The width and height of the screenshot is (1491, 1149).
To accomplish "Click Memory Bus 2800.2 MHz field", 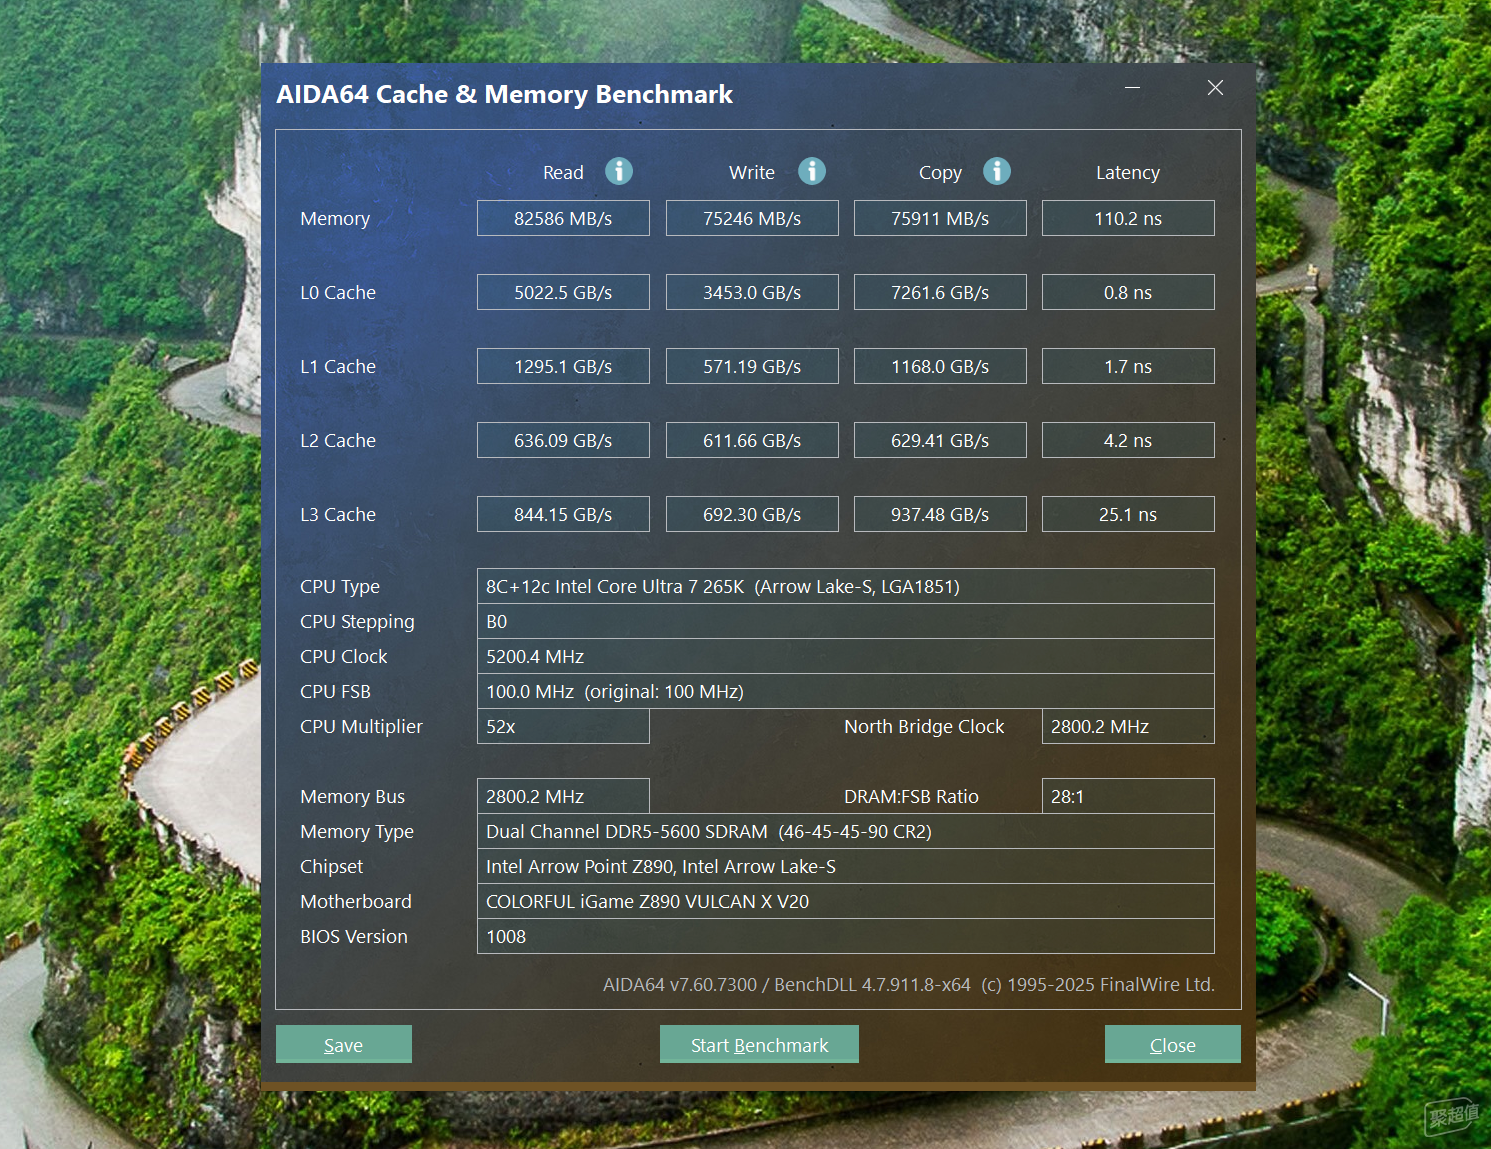I will pos(563,796).
